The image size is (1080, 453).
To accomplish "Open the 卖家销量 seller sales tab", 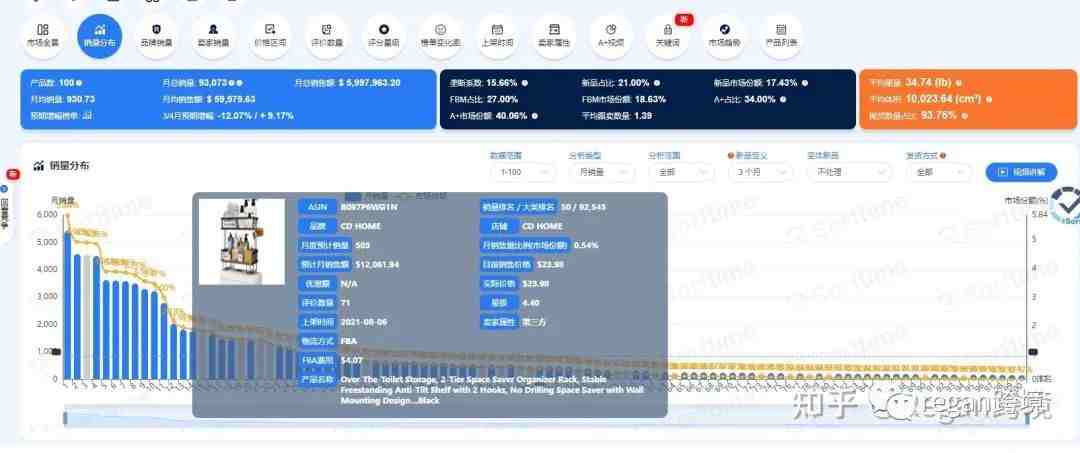I will 214,36.
